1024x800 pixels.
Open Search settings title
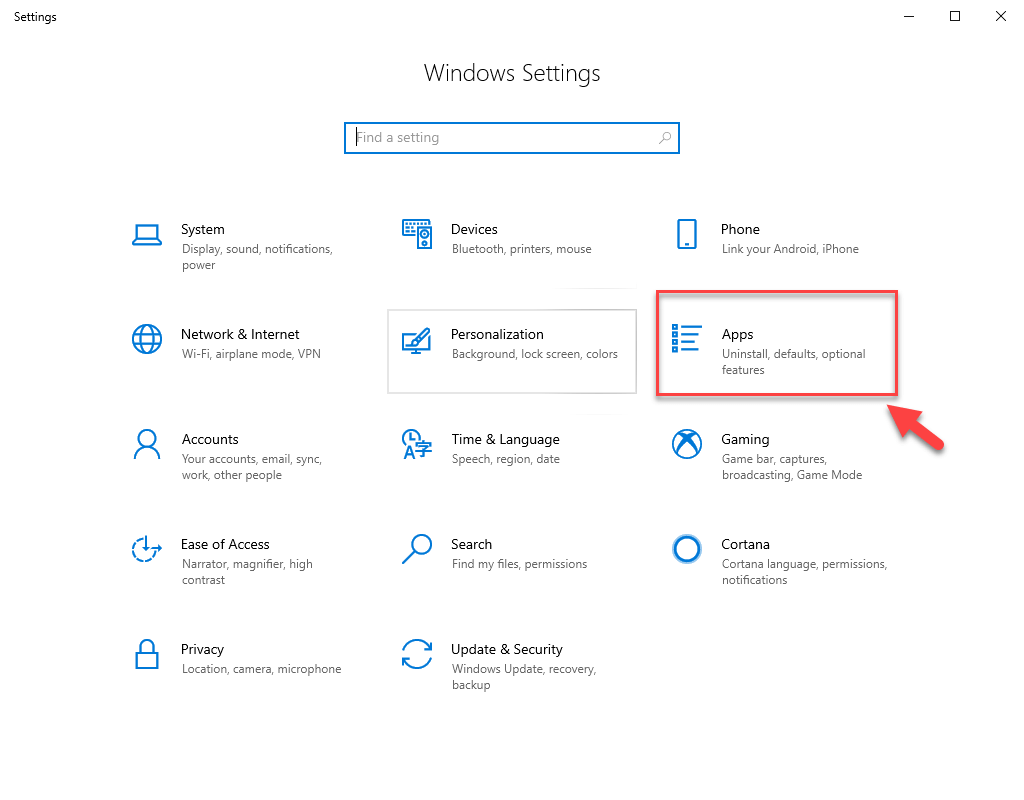[472, 544]
